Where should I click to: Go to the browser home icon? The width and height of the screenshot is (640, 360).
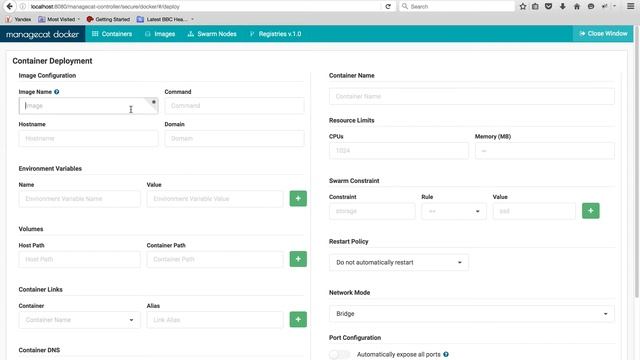tap(577, 6)
